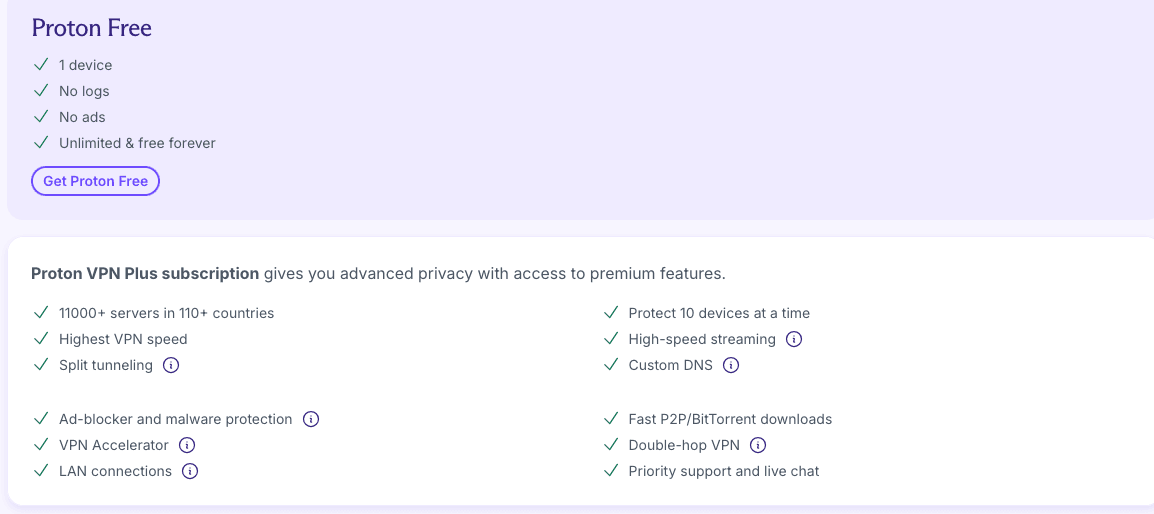Click the Get Proton Free button
The width and height of the screenshot is (1154, 514).
95,181
